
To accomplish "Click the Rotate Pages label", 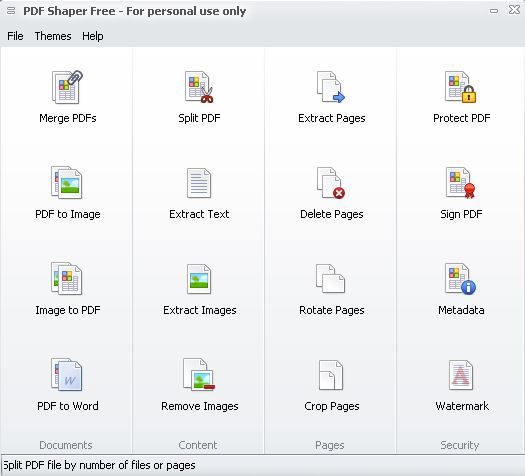I will click(331, 310).
